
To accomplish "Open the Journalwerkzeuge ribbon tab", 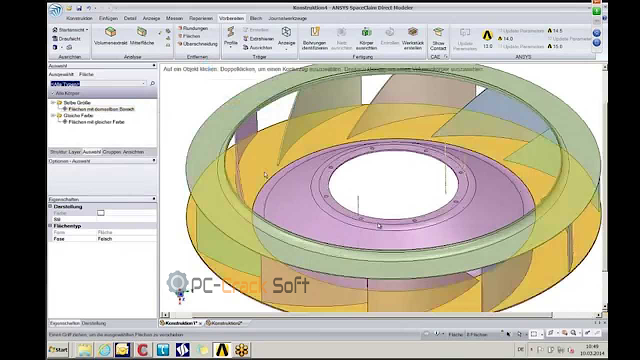I will (x=287, y=18).
